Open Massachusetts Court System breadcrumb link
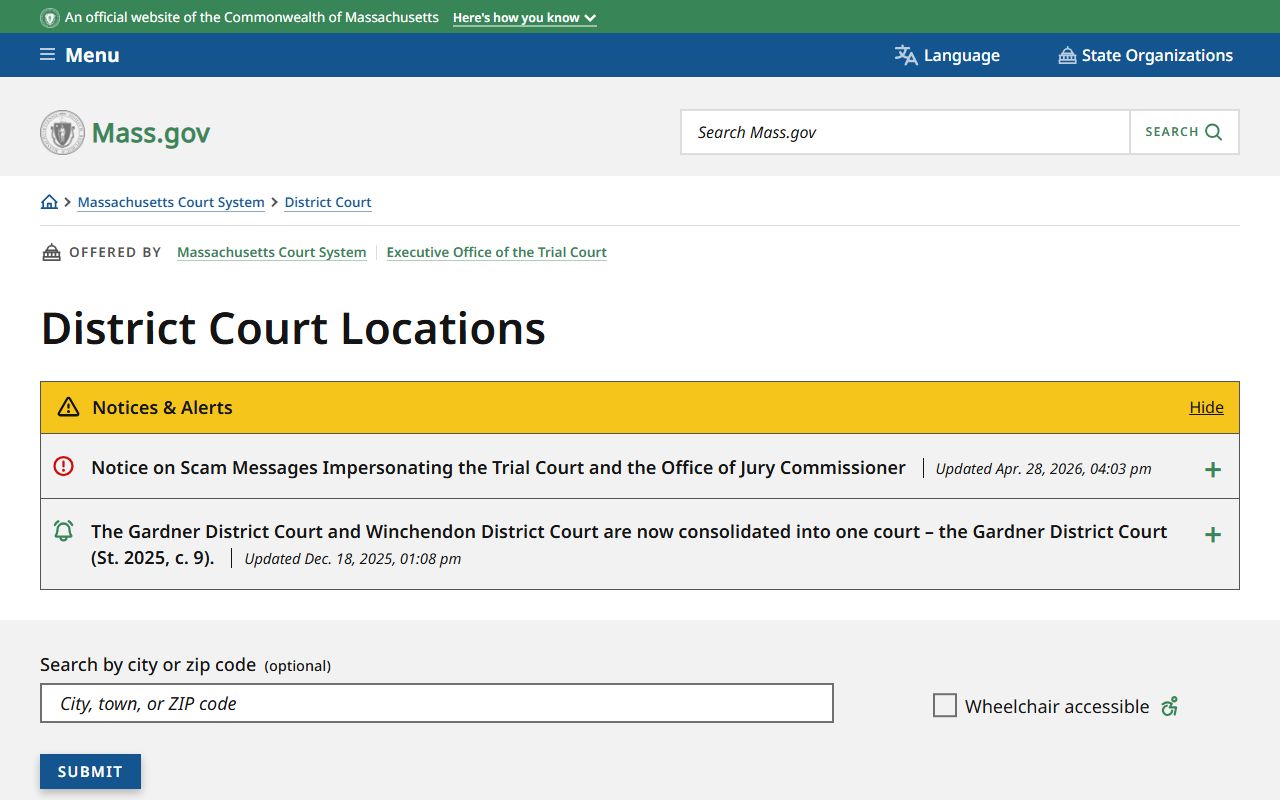The width and height of the screenshot is (1280, 800). click(171, 202)
